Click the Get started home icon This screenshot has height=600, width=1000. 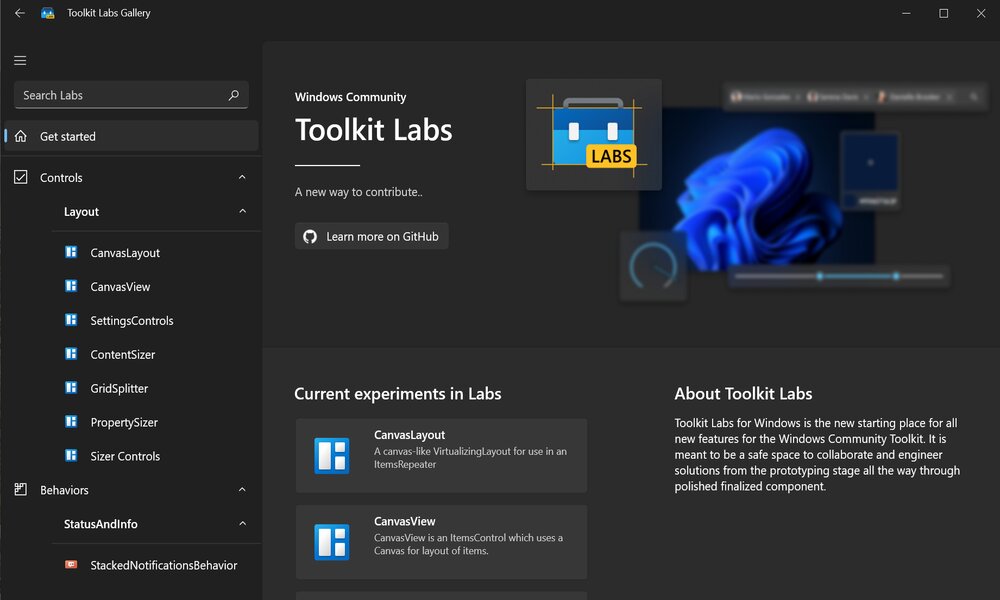[21, 136]
